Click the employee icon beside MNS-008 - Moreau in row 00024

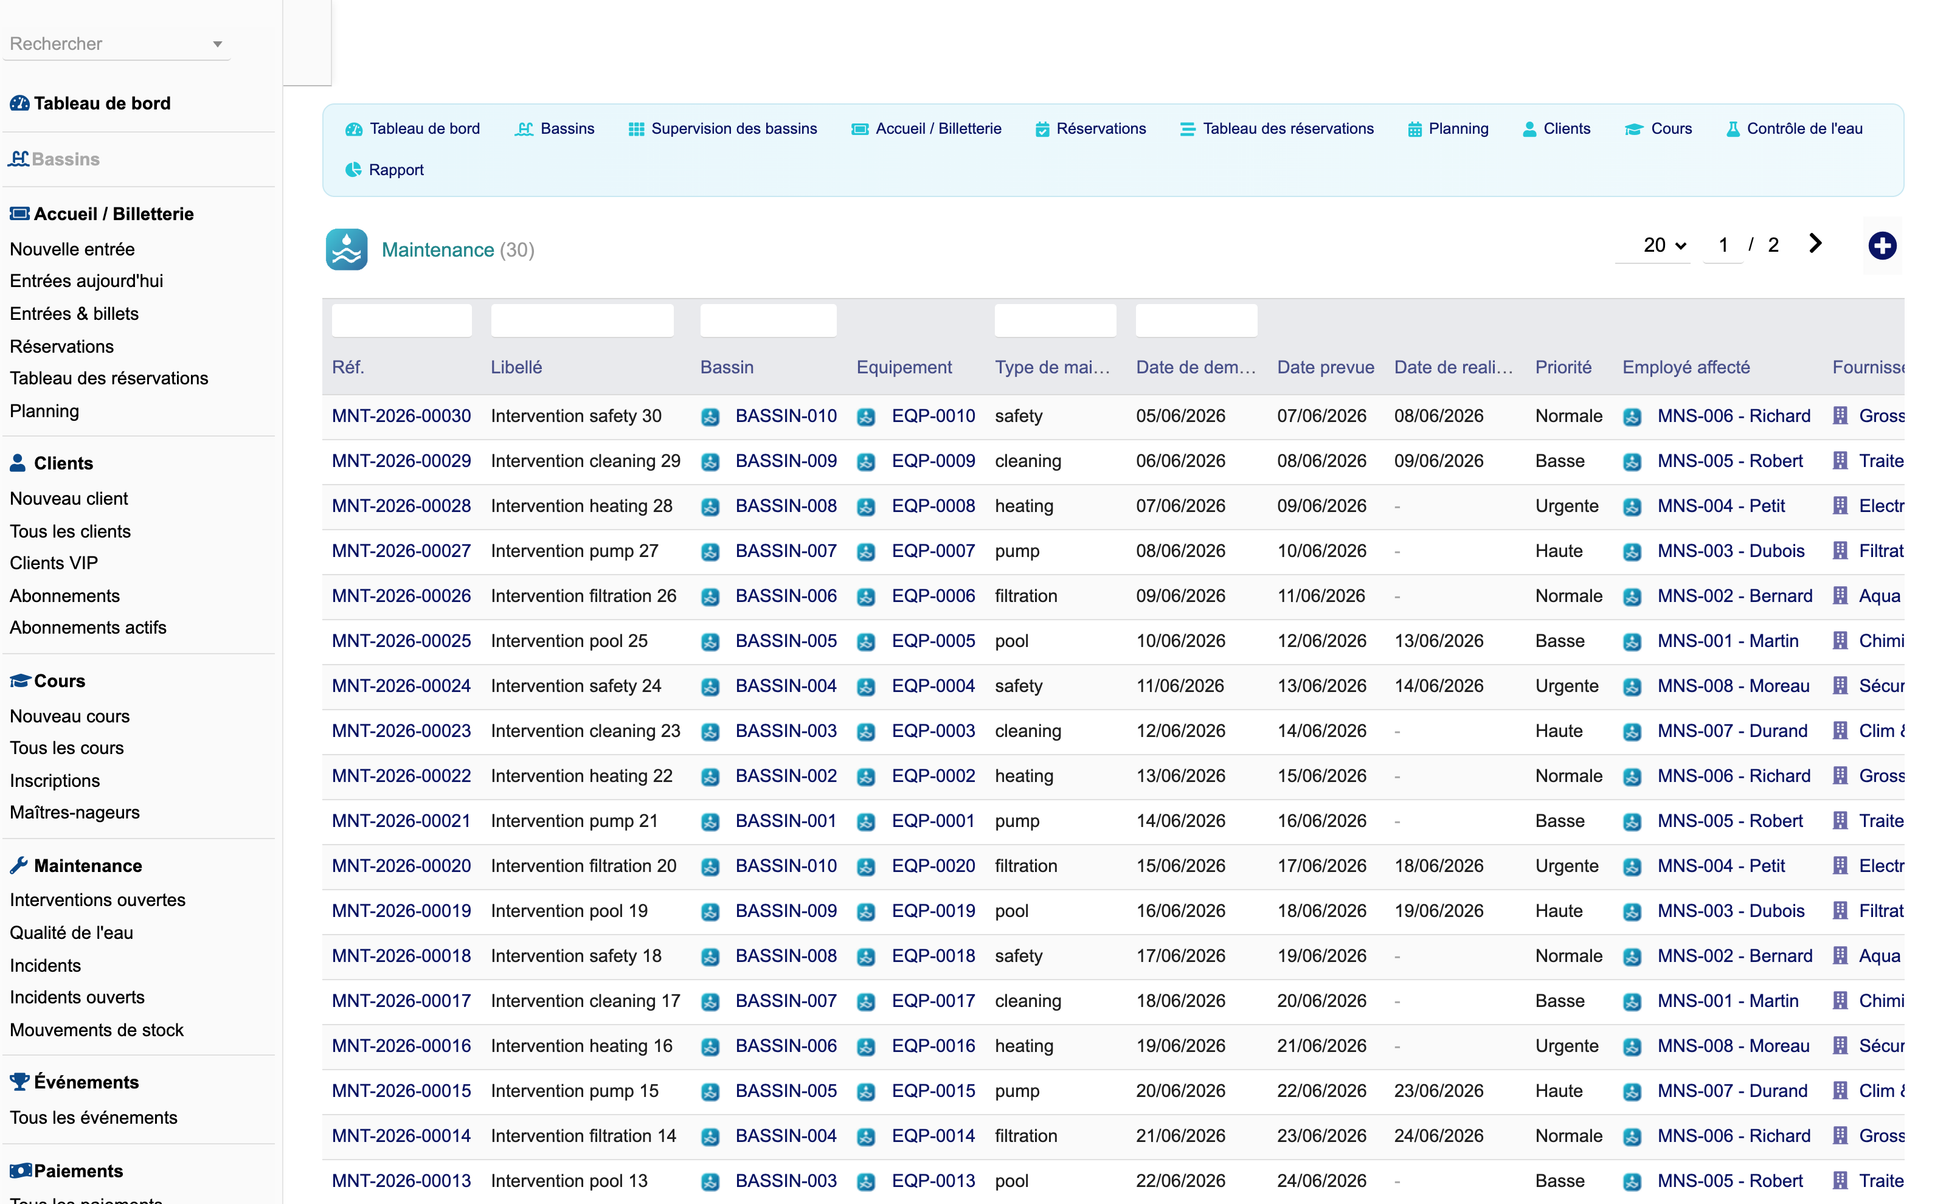click(x=1632, y=687)
